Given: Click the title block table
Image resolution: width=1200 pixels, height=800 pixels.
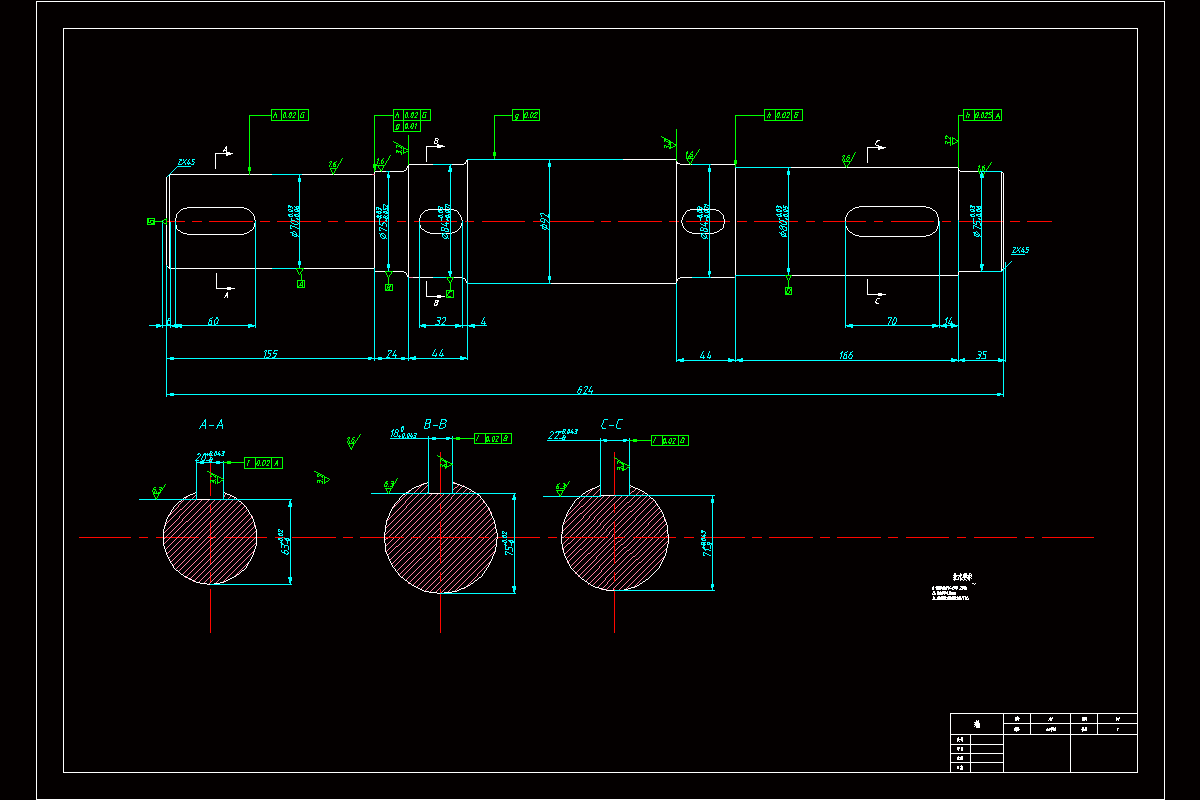Looking at the screenshot, I should [x=1042, y=742].
